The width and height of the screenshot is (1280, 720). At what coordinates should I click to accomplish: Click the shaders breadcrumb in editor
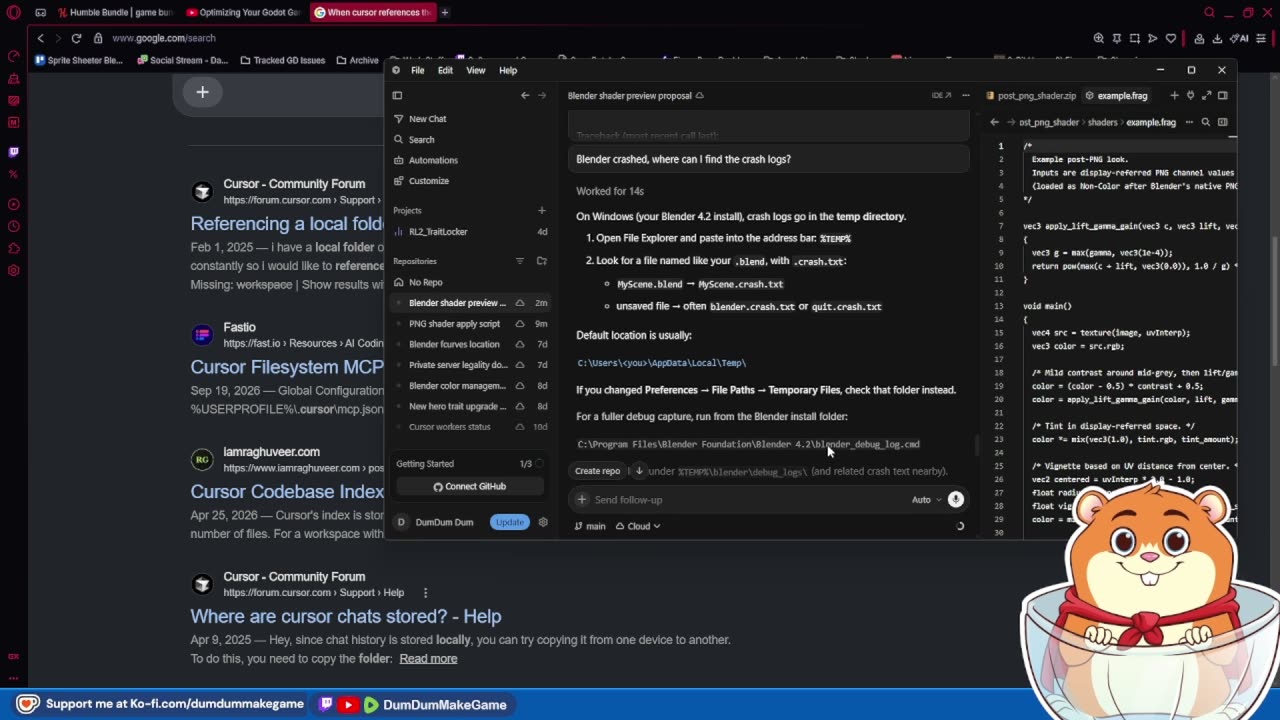1102,122
